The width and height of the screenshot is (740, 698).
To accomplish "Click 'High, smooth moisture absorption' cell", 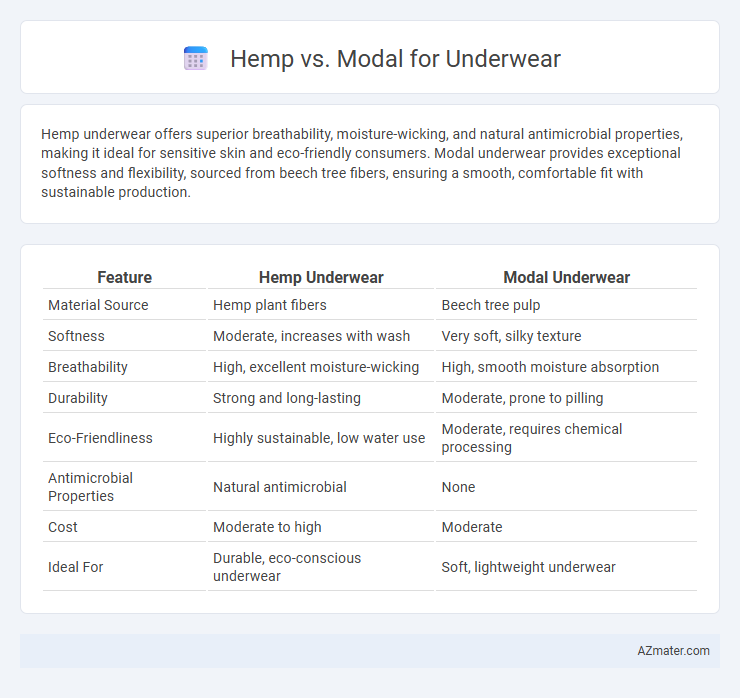I will [x=550, y=367].
